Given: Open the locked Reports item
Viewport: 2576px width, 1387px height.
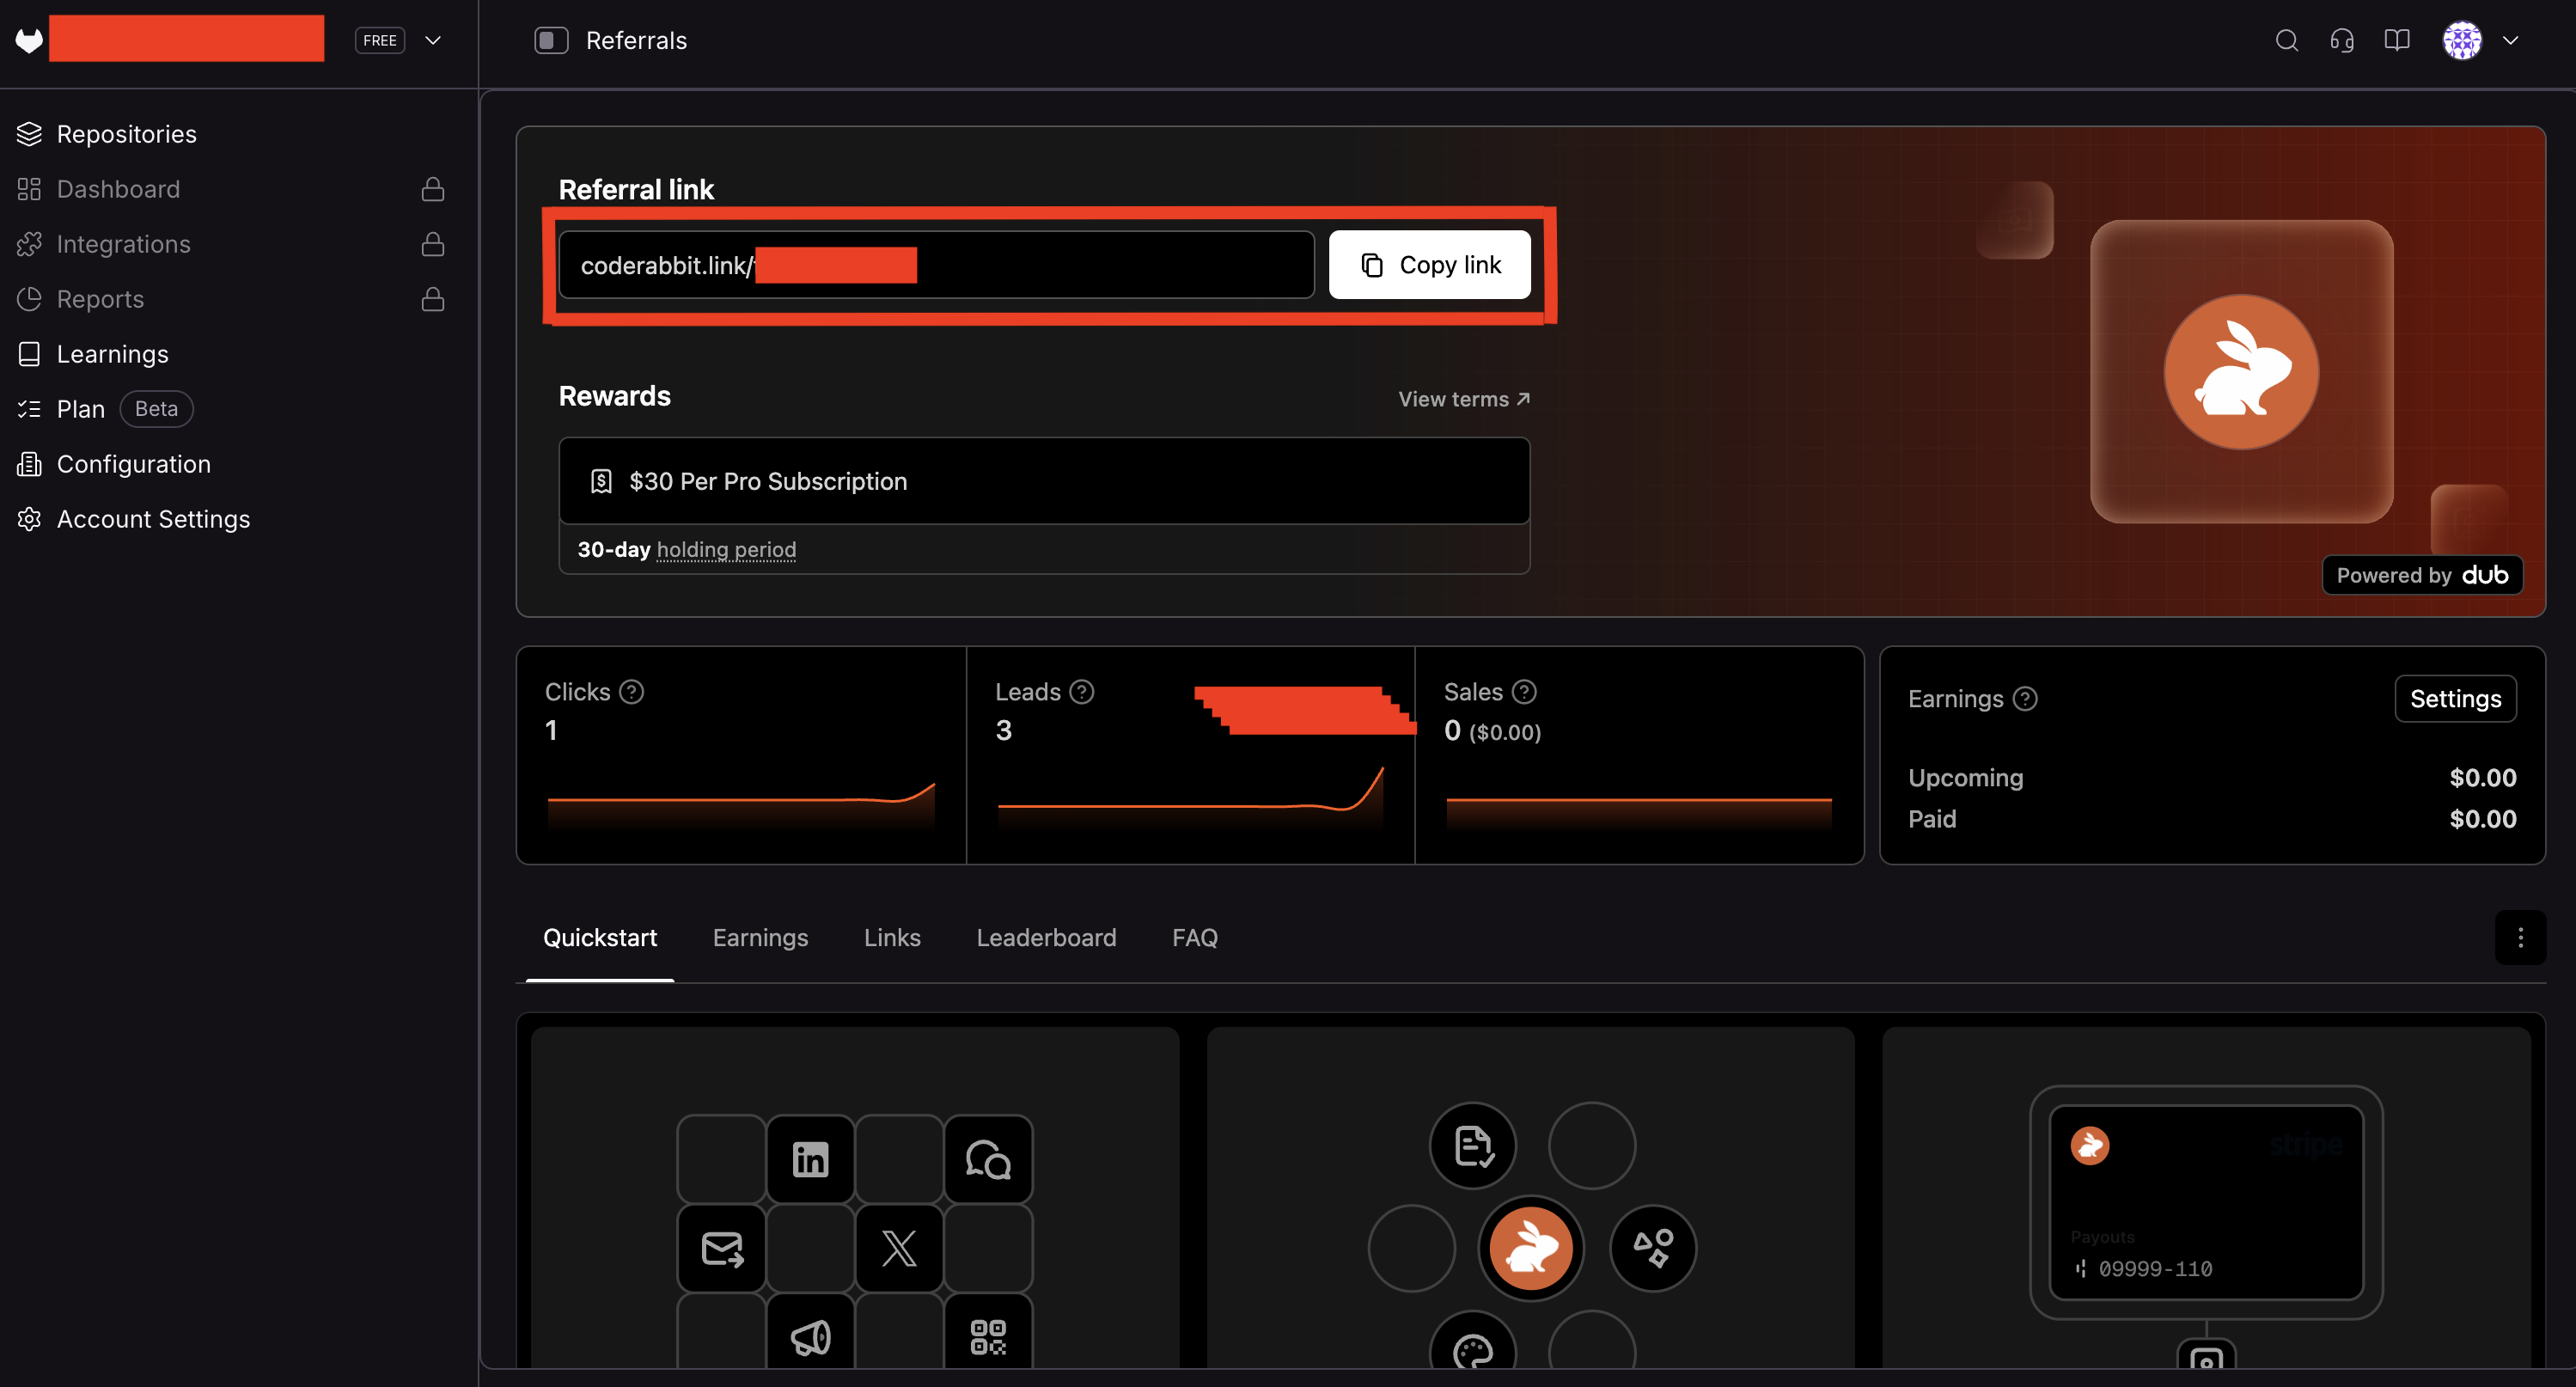Looking at the screenshot, I should point(231,299).
